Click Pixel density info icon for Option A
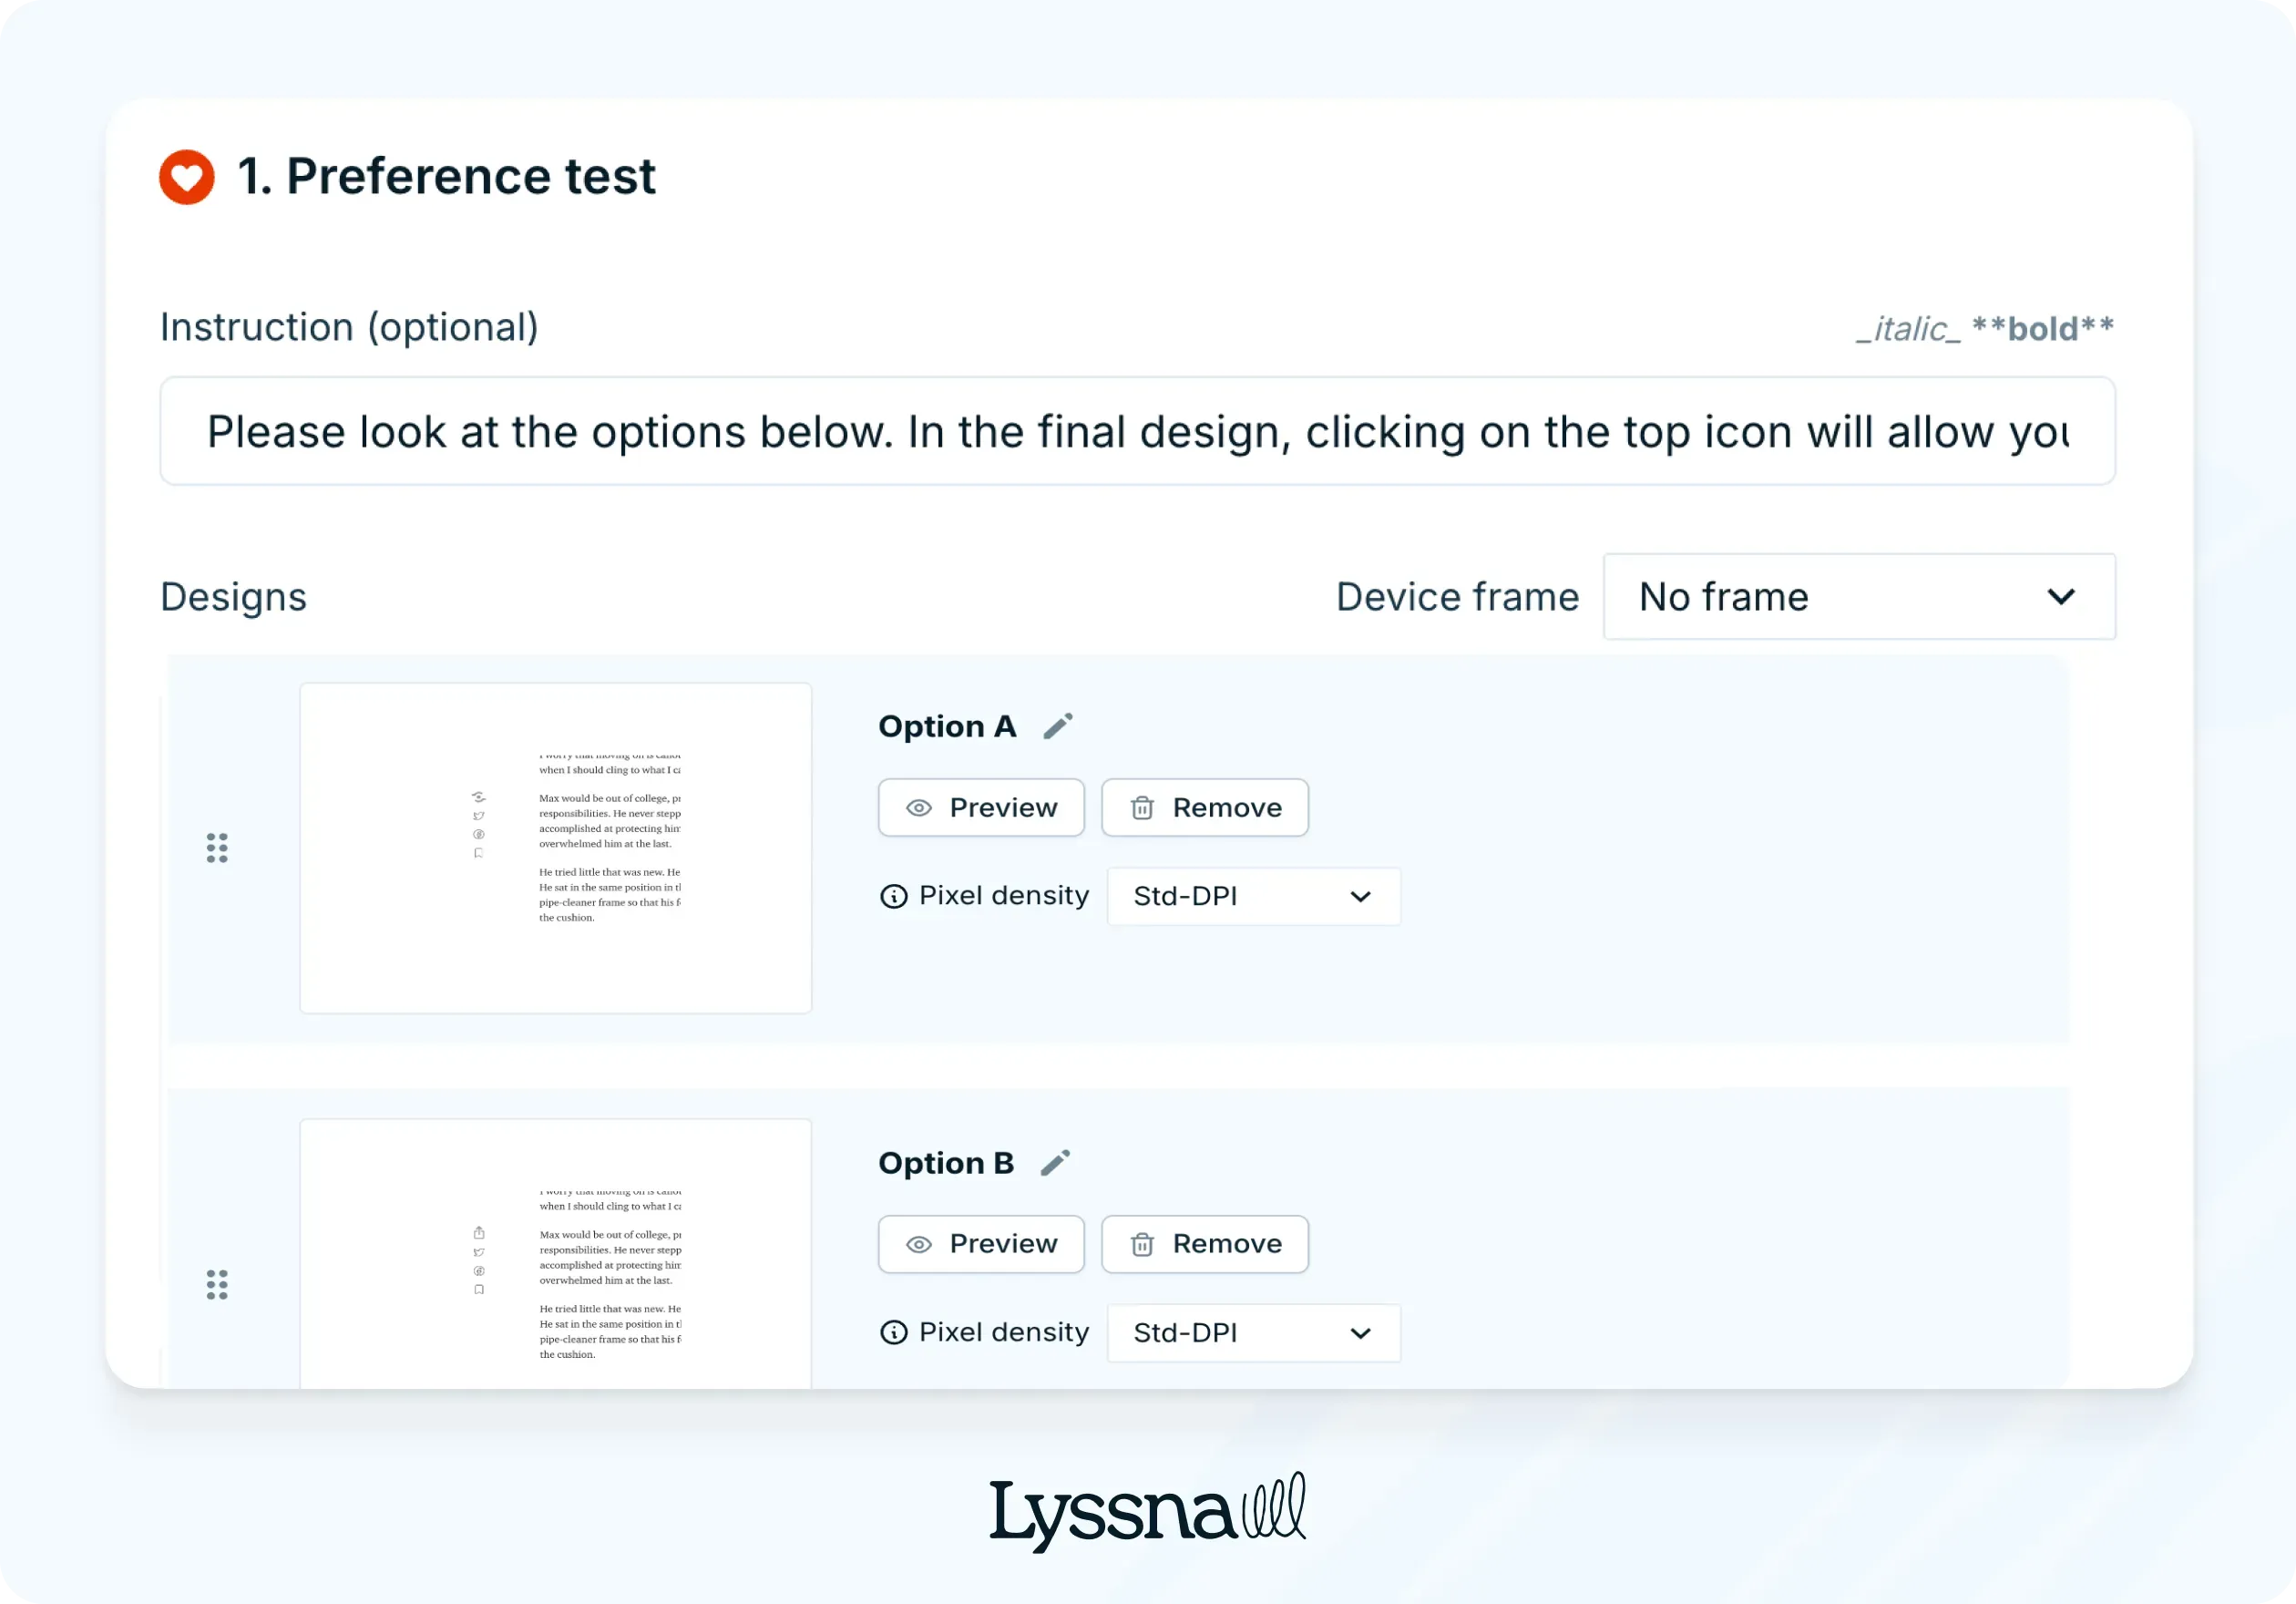Viewport: 2296px width, 1604px height. click(x=893, y=896)
